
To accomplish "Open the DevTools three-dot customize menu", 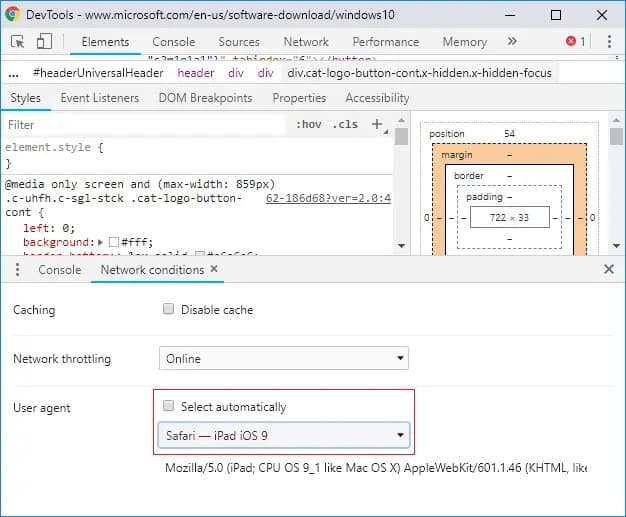I will 609,42.
